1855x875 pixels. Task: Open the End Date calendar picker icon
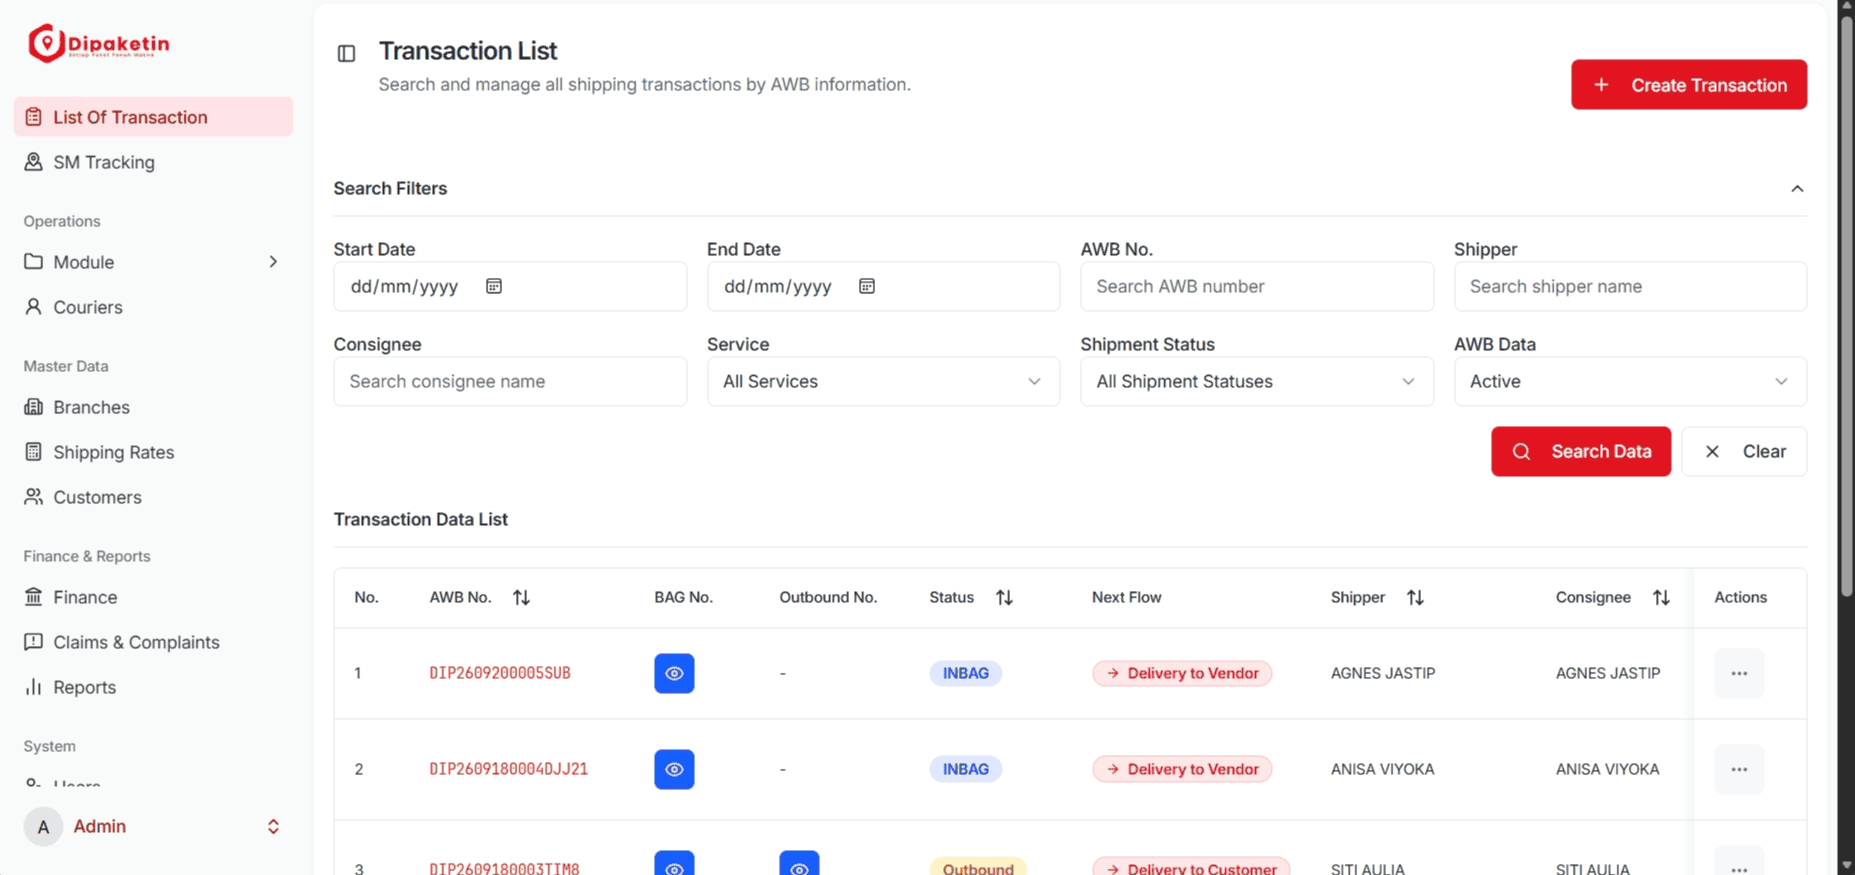[867, 286]
